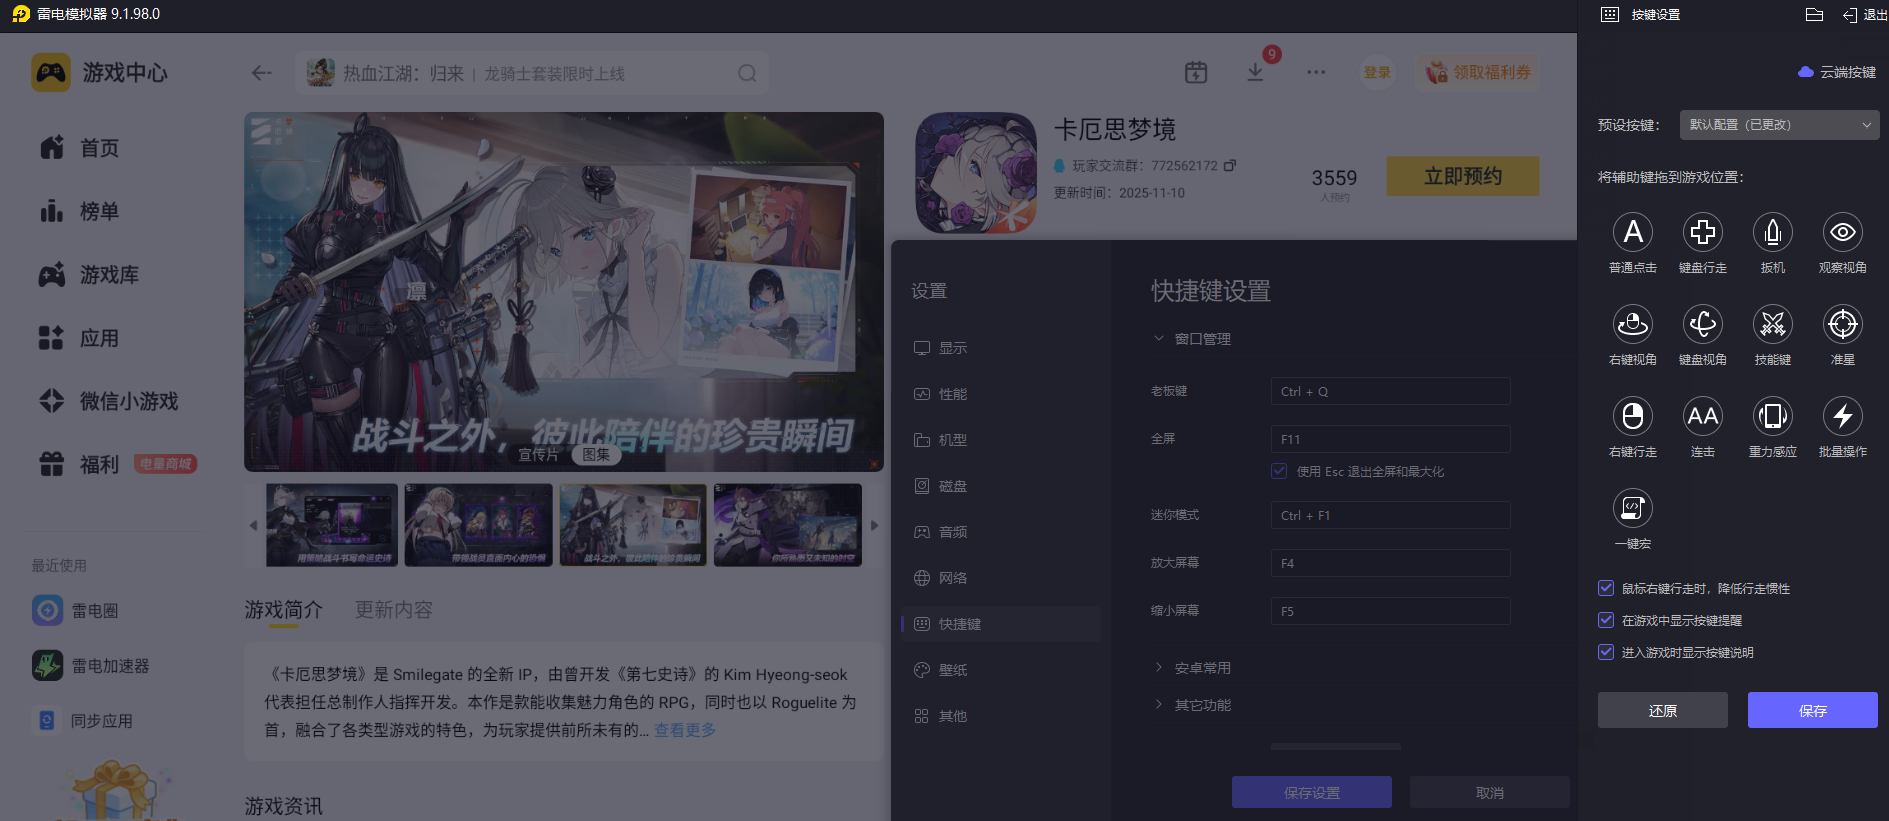Select the 重力感应 gravity sensor icon
The width and height of the screenshot is (1889, 821).
point(1773,416)
